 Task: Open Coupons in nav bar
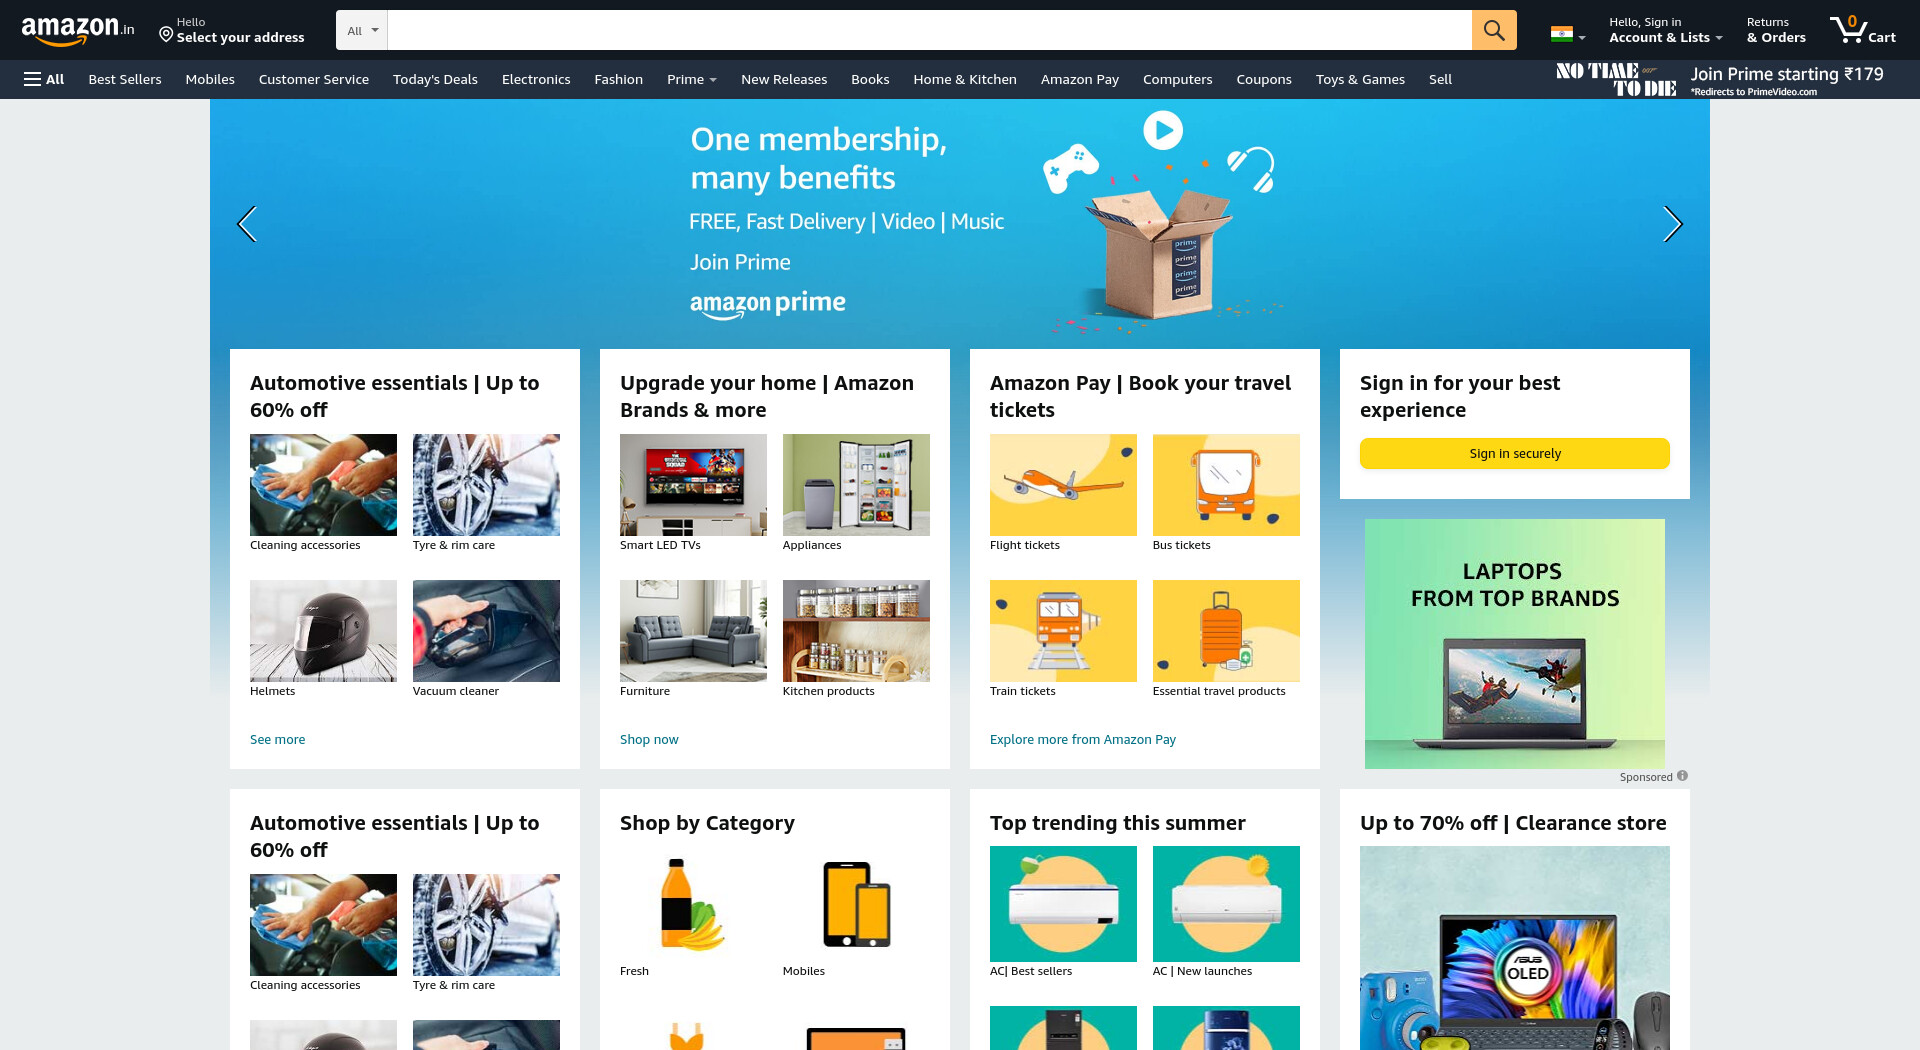pos(1264,79)
